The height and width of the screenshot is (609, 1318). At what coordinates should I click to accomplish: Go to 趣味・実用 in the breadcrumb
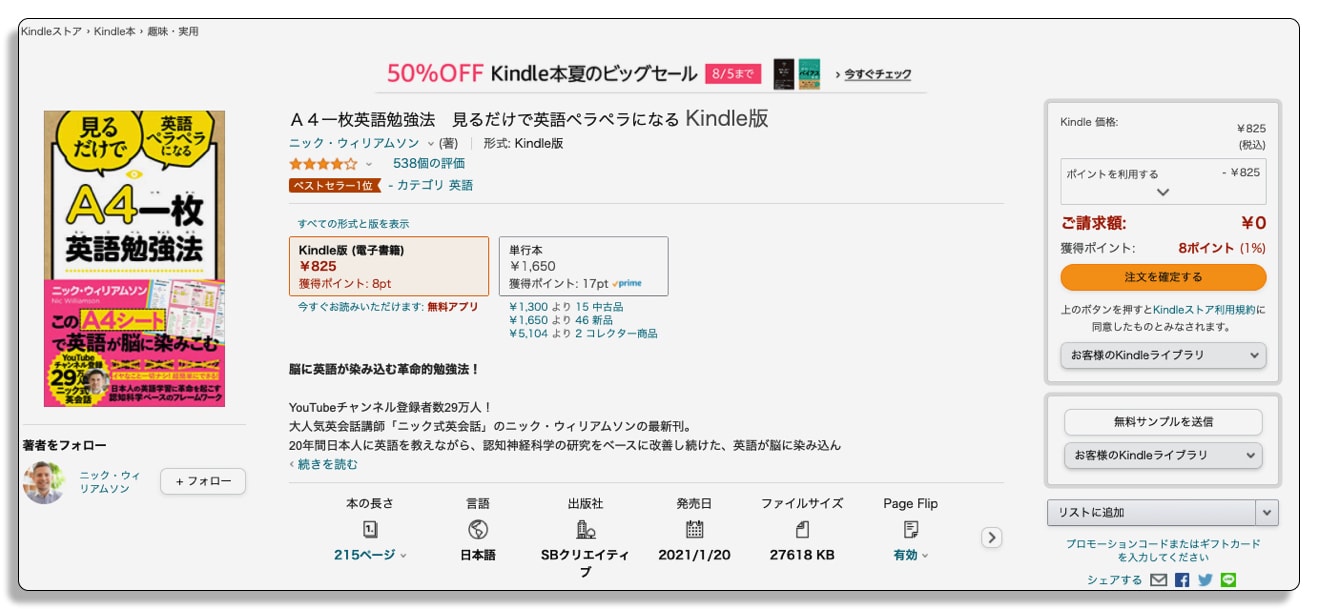pos(172,31)
